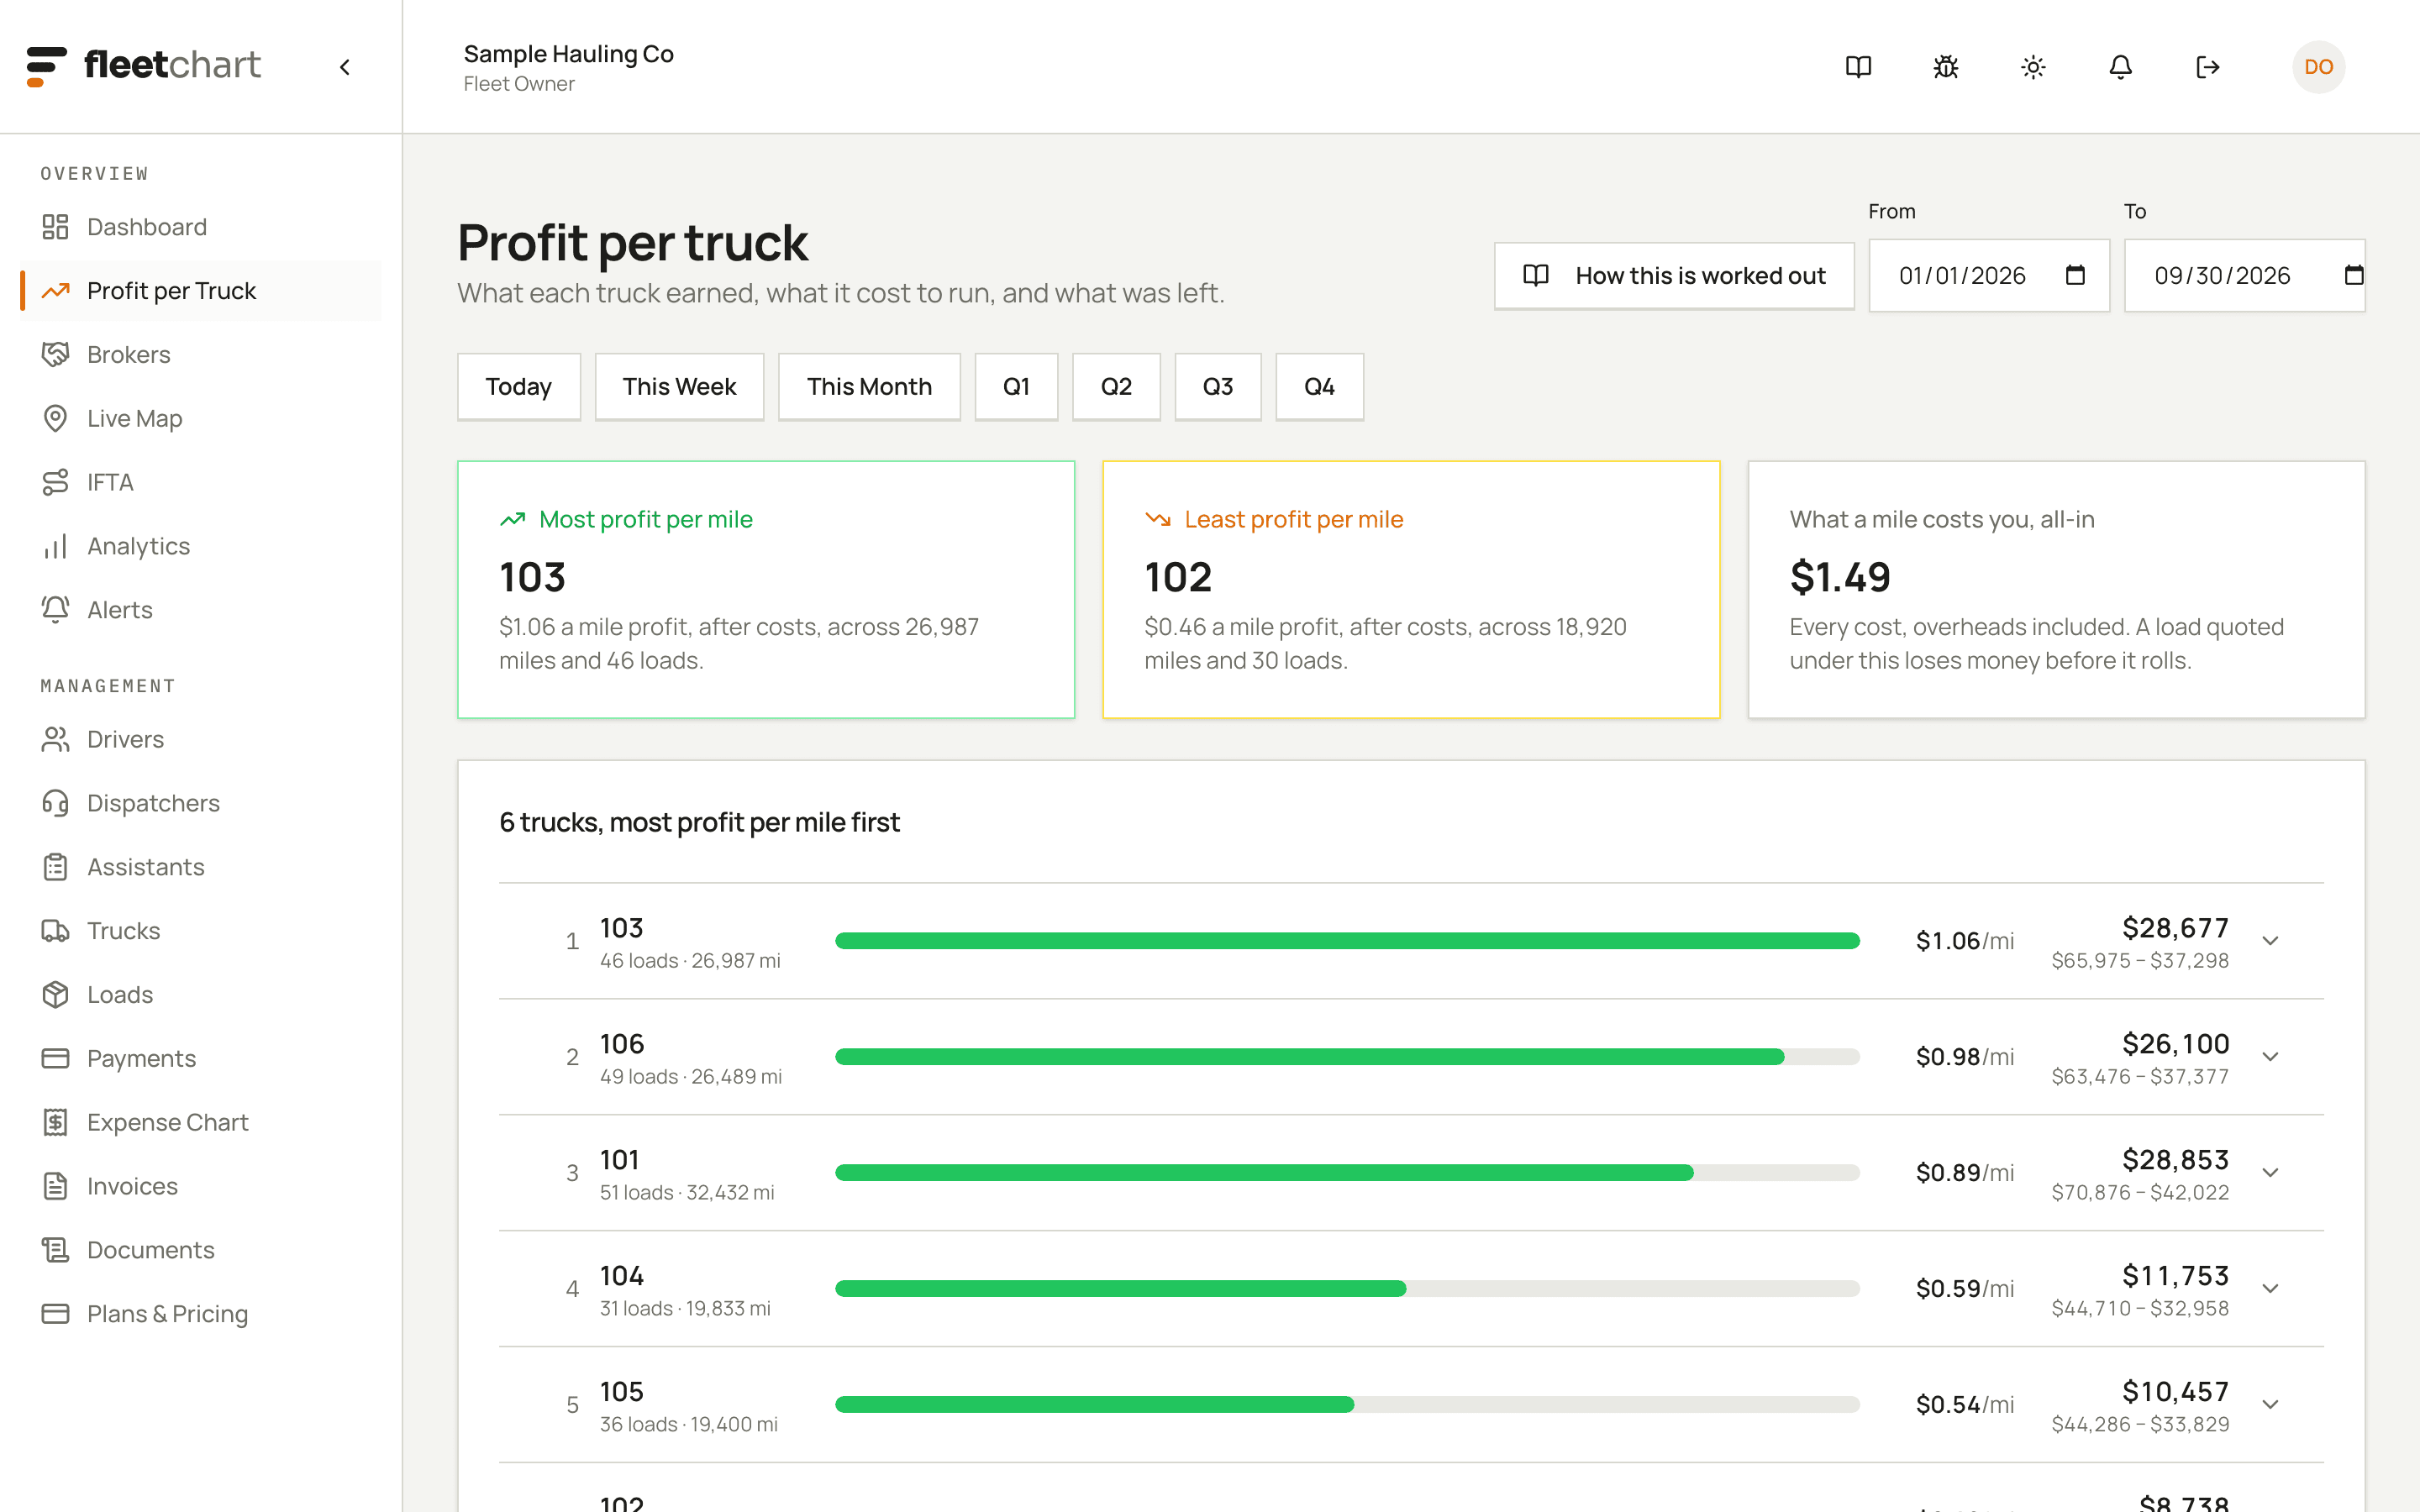The image size is (2420, 1512).
Task: Open Loads page
Action: click(200, 995)
